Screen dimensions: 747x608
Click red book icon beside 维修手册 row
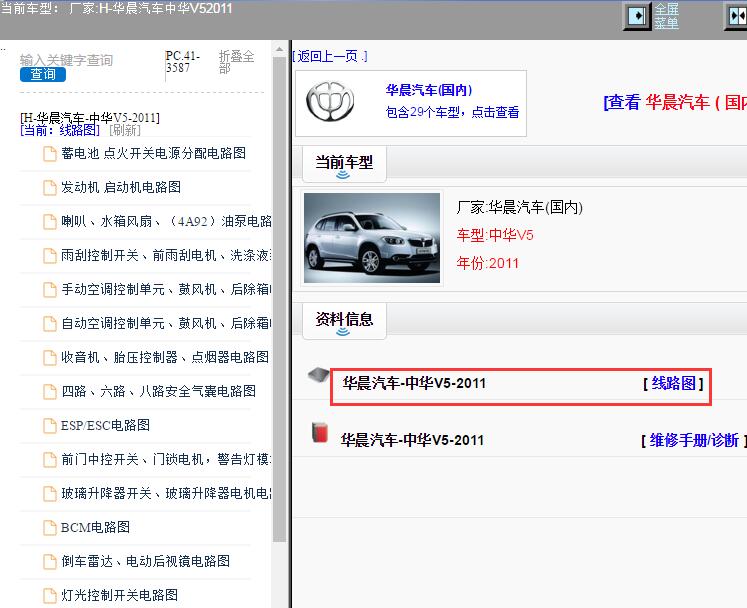(x=320, y=432)
